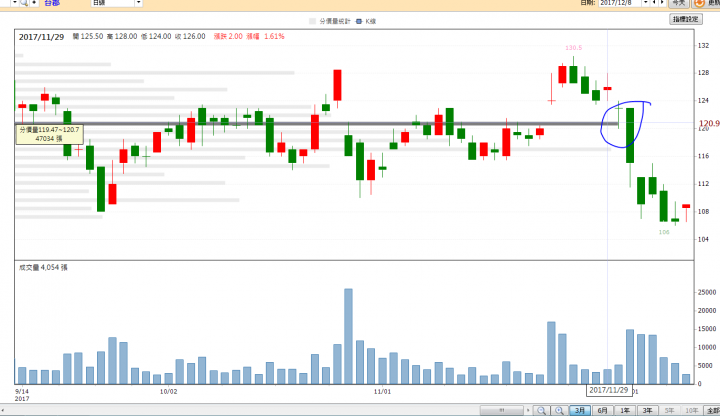Click the large green candlestick circled near 12/01
The image size is (720, 416).
pos(630,135)
